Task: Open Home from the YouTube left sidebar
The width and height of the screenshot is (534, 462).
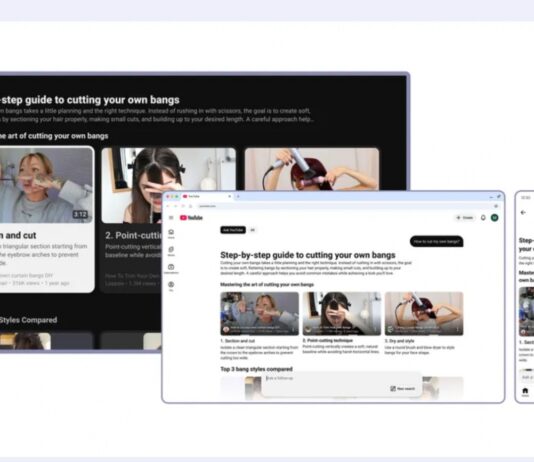Action: [171, 234]
